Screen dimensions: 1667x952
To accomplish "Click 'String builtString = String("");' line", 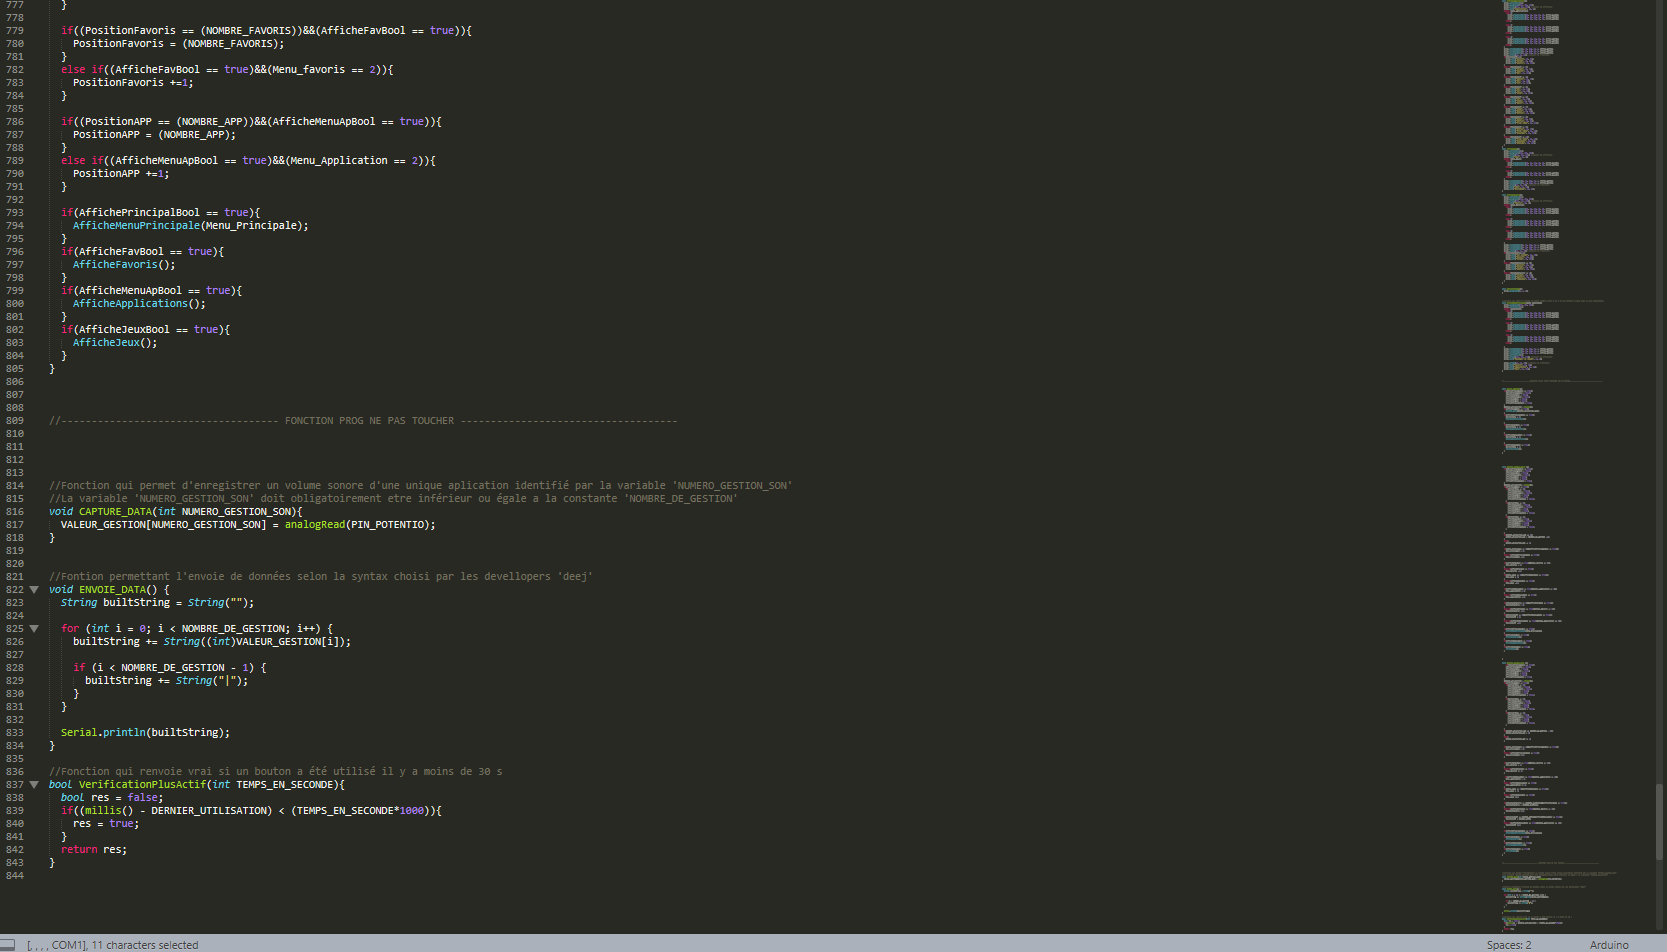I will click(x=157, y=603).
